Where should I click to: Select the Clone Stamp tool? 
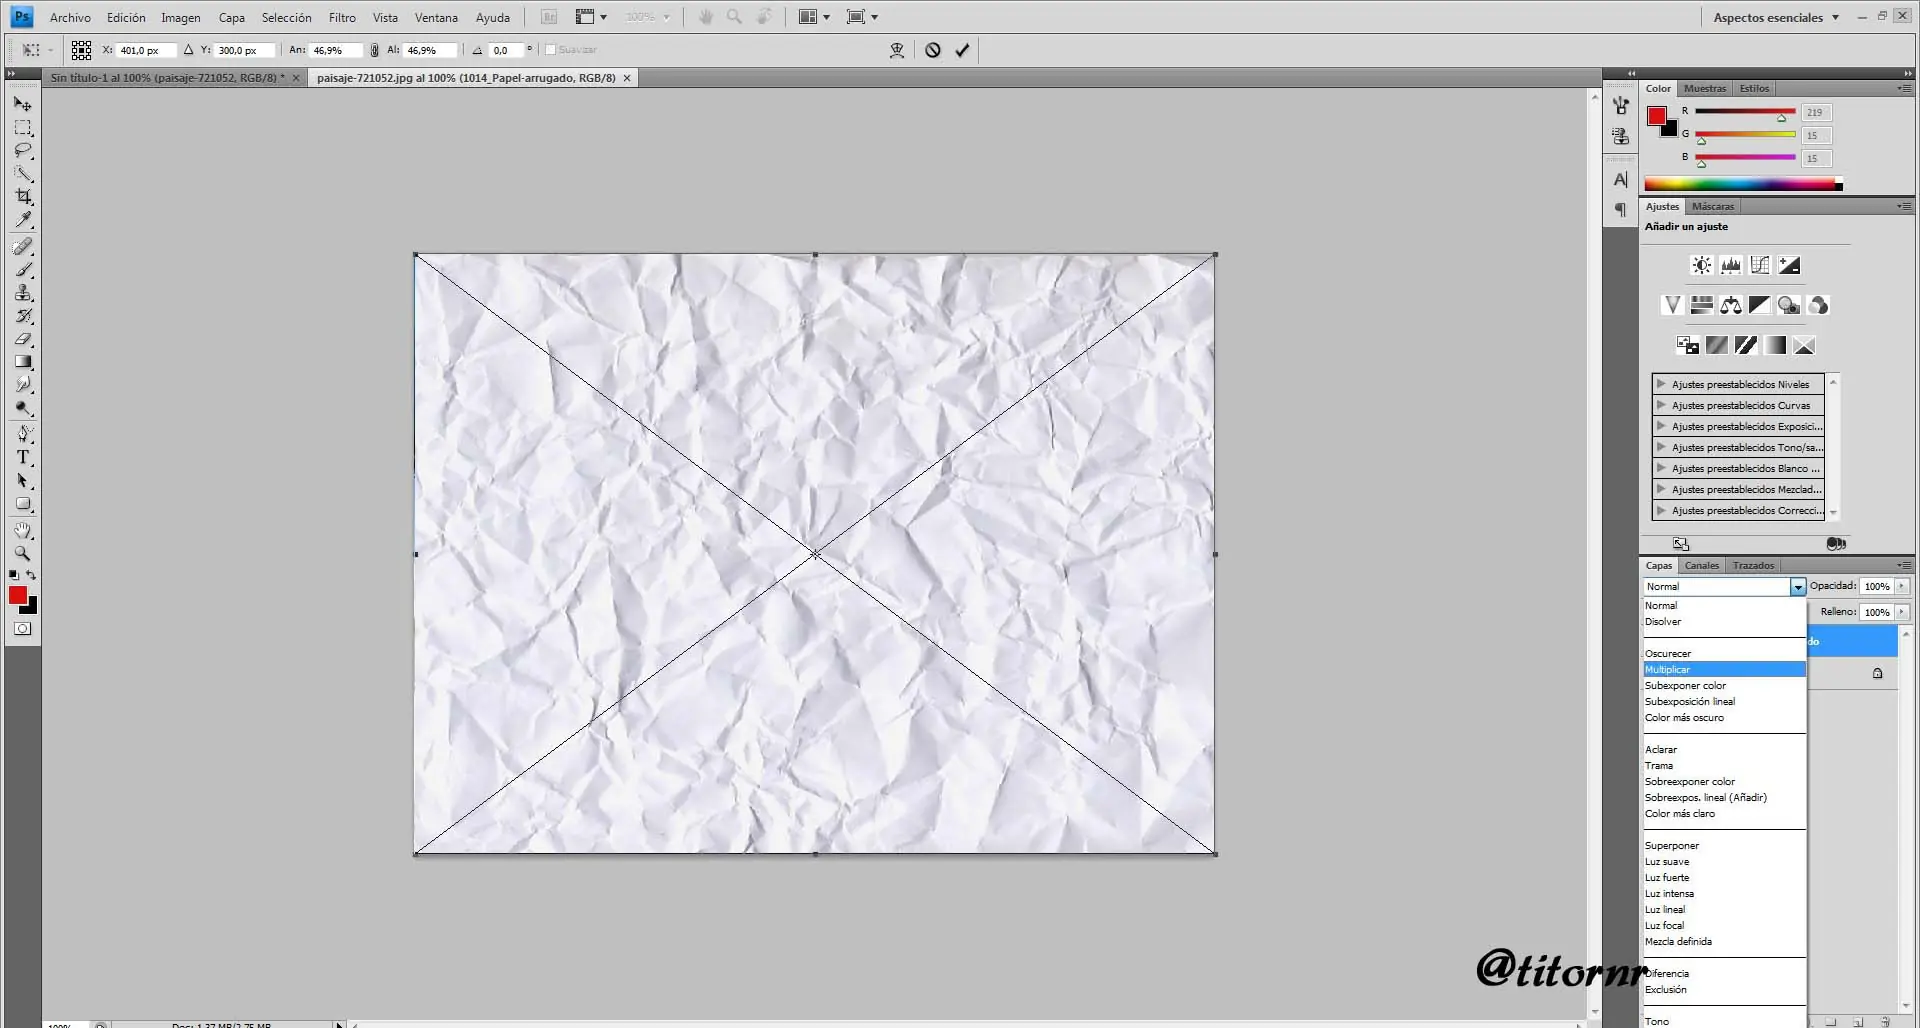(23, 293)
